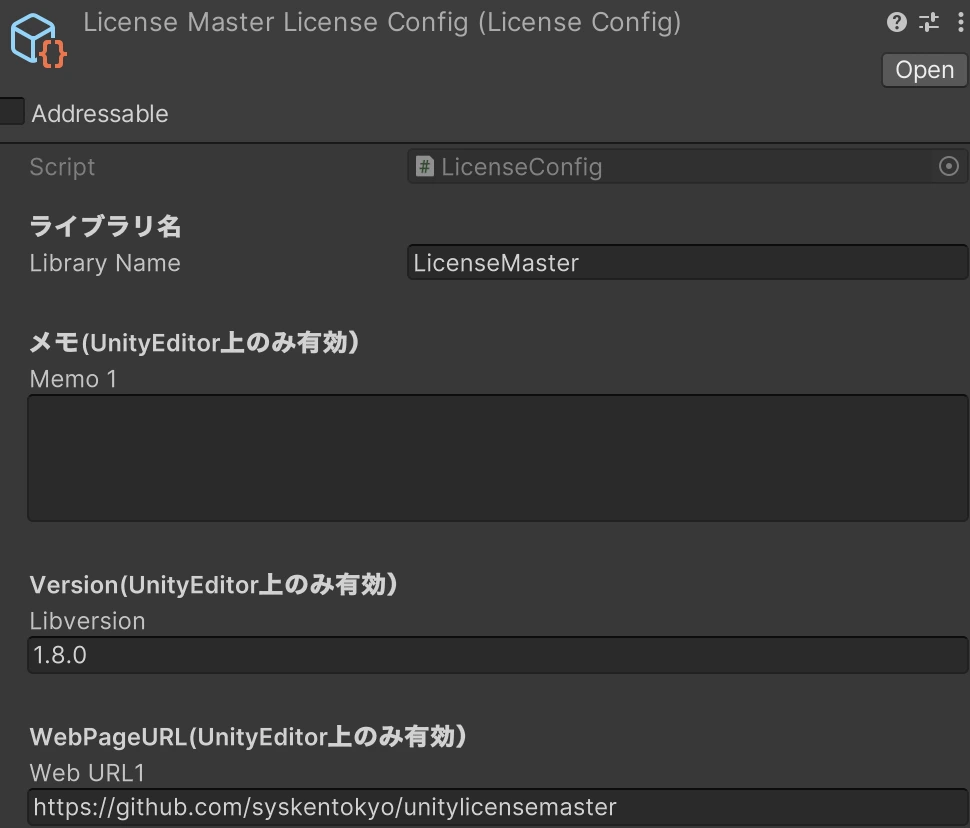
Task: Click the Memo 1 label
Action: point(73,379)
